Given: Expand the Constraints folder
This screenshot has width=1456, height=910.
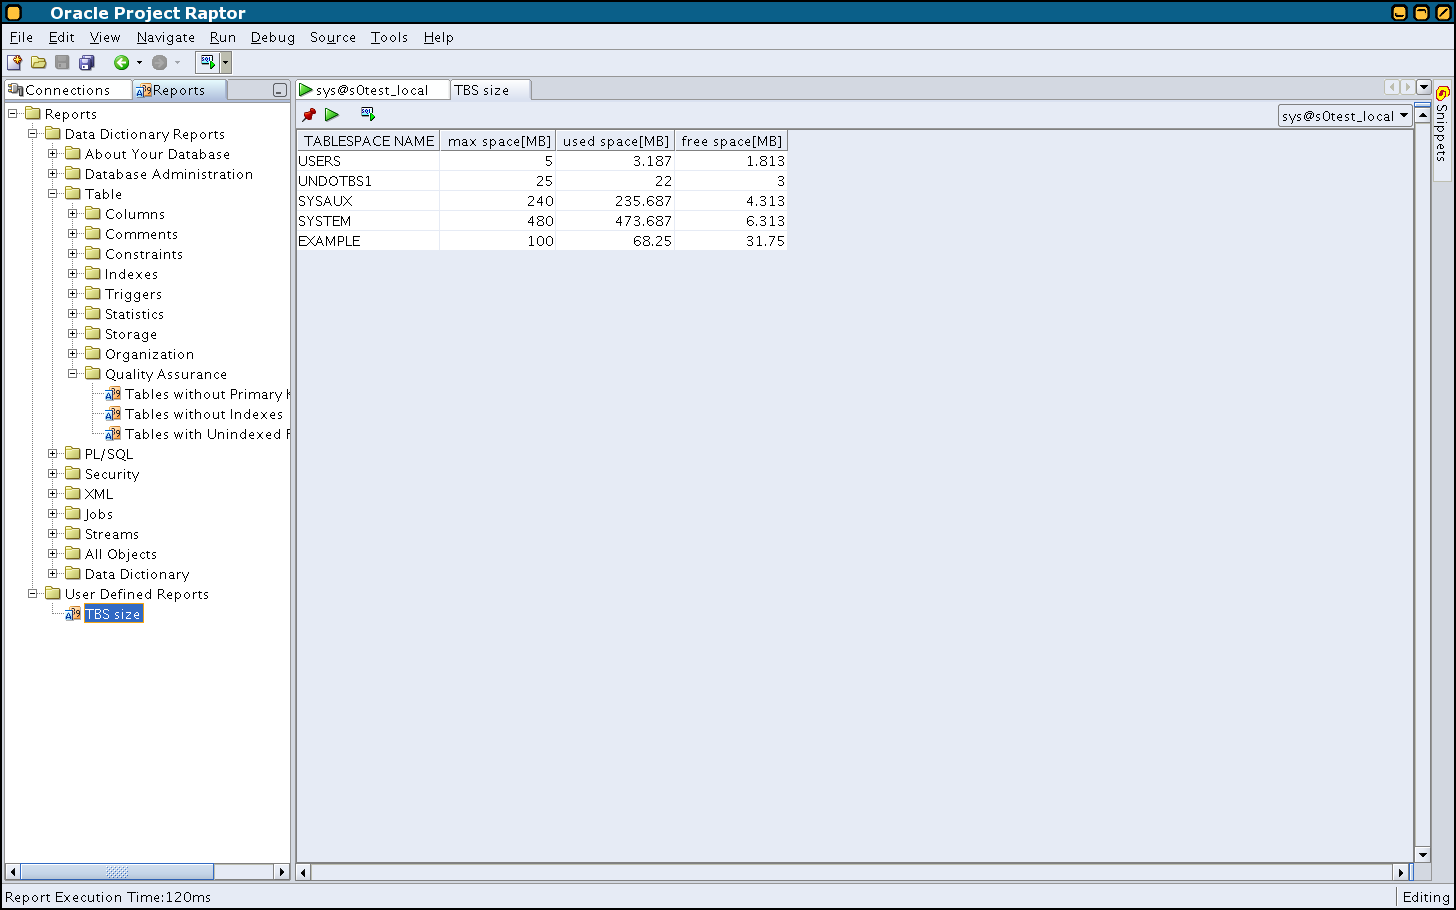Looking at the screenshot, I should point(73,253).
